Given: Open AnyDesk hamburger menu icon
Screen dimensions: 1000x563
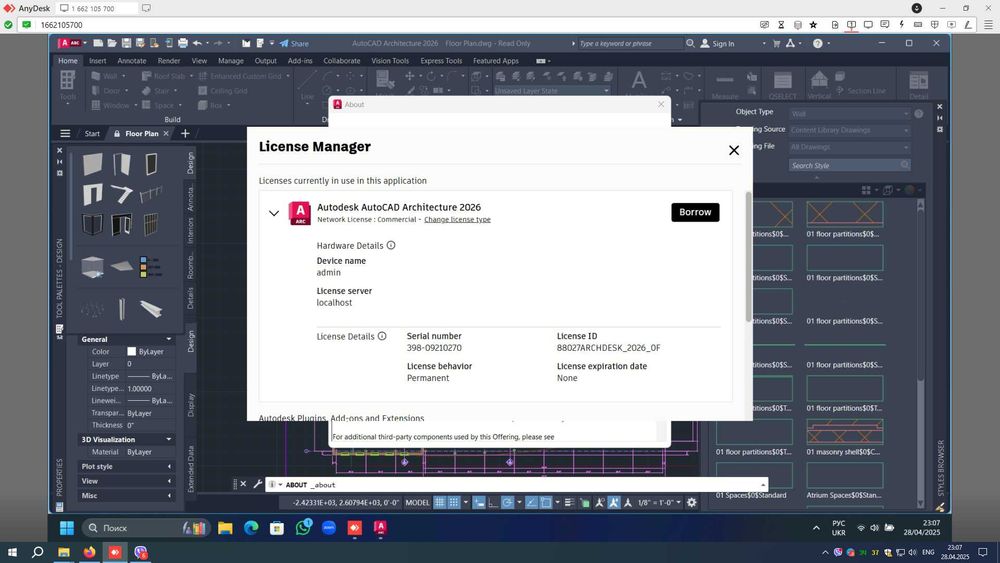Looking at the screenshot, I should pos(989,25).
